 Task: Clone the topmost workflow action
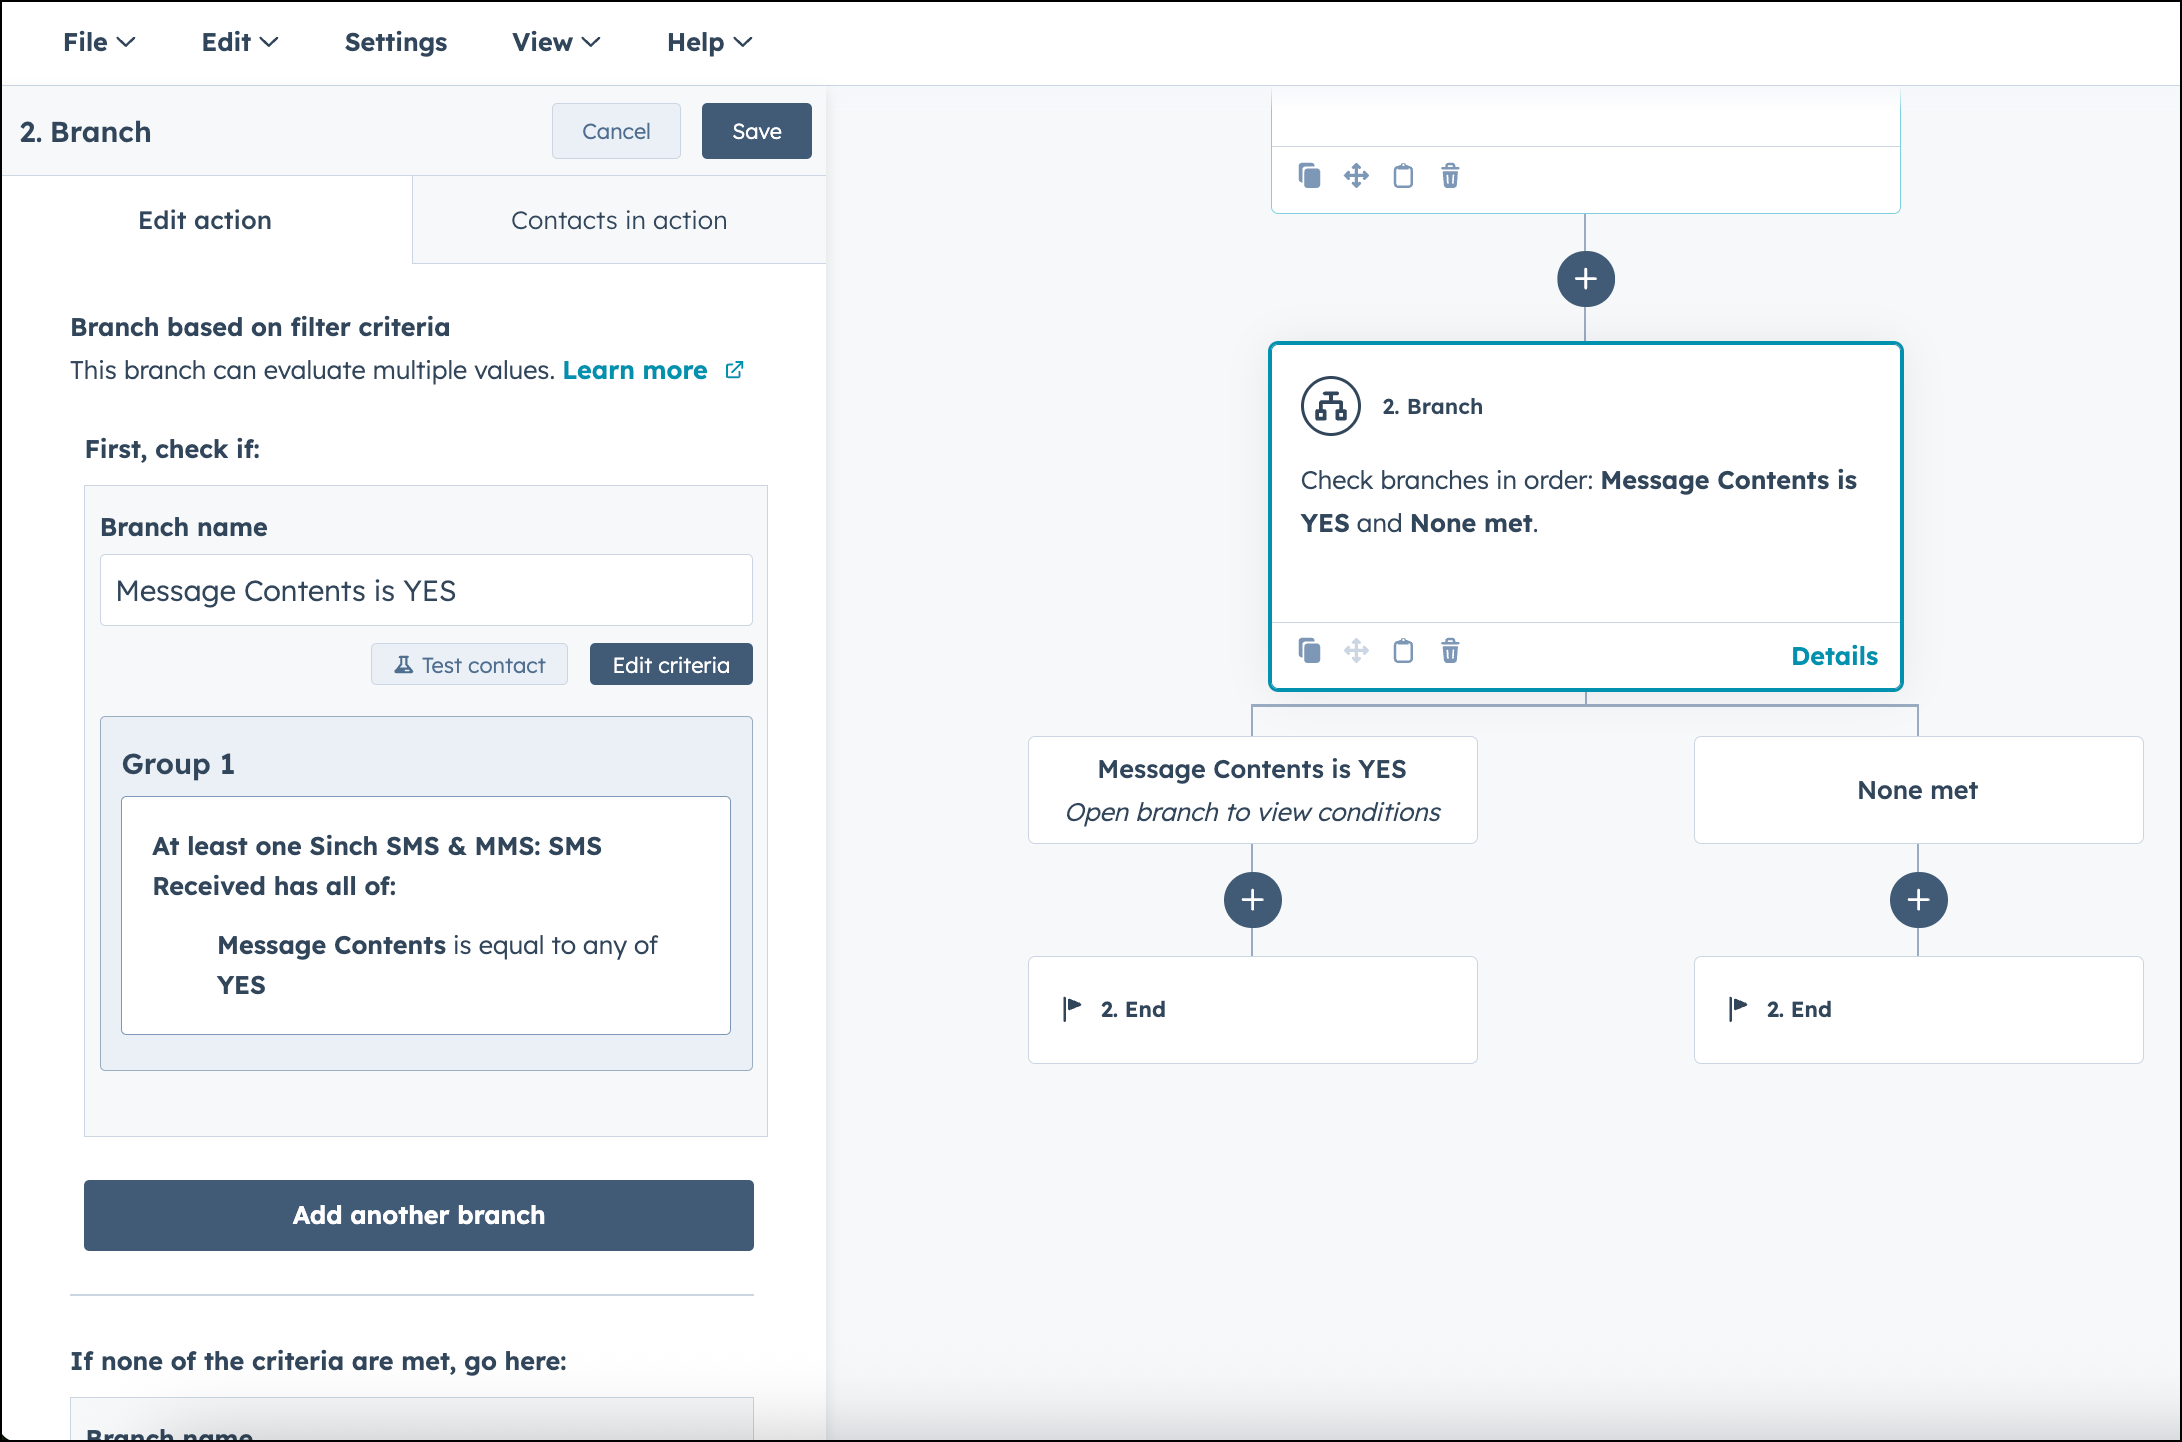1309,175
